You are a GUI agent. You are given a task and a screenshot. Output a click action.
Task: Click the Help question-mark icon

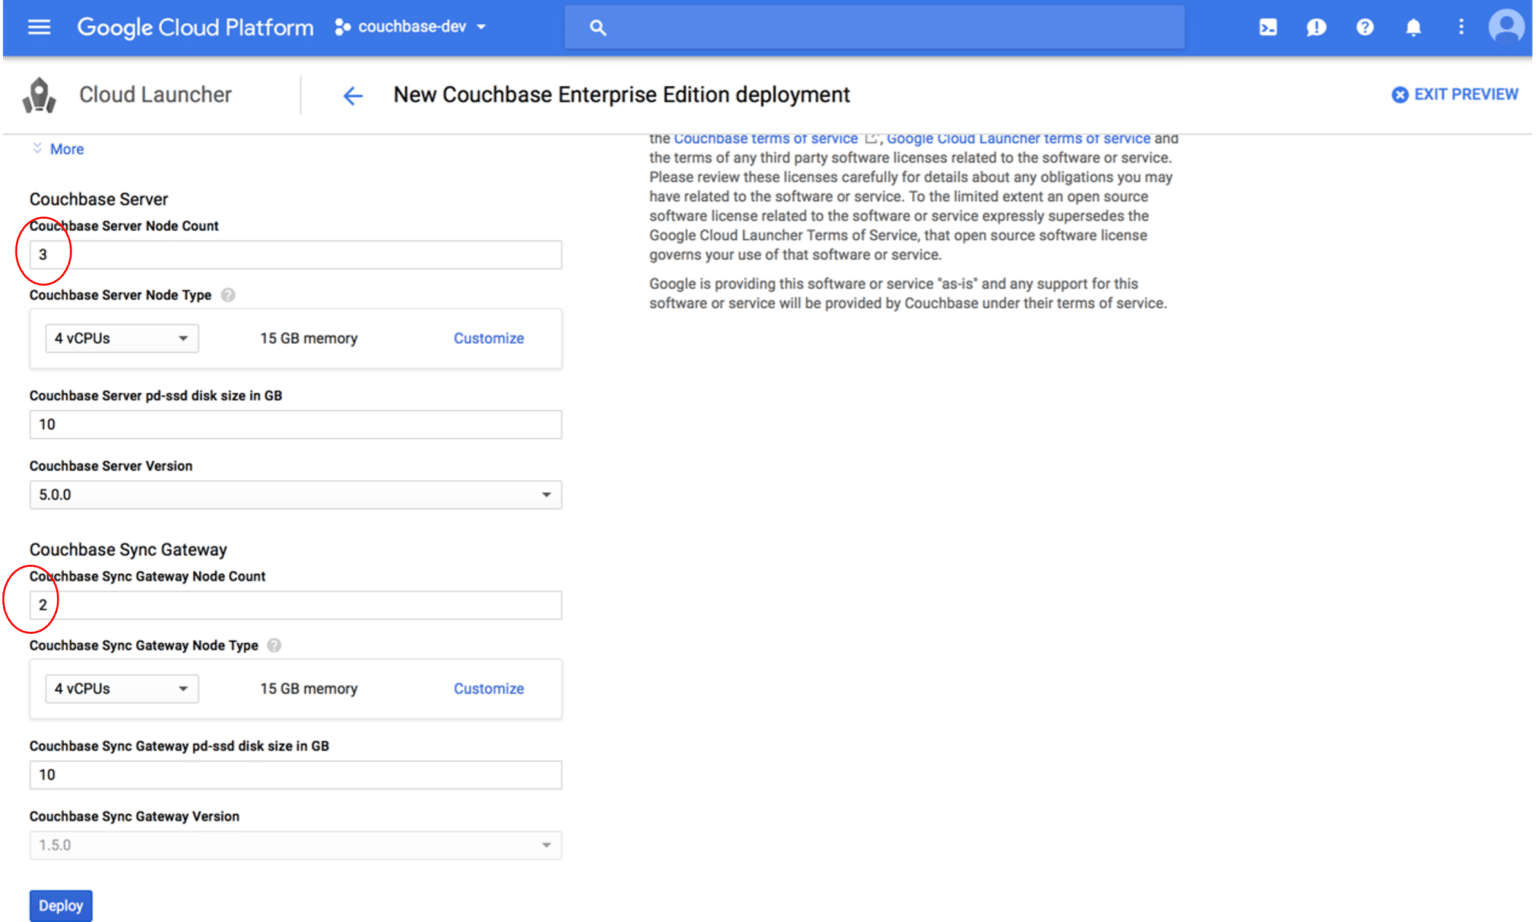(1365, 27)
